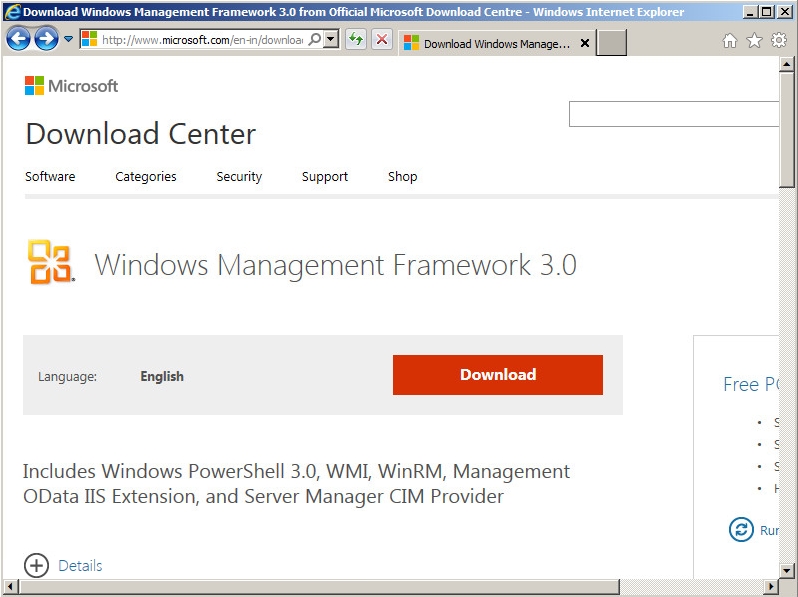The height and width of the screenshot is (597, 798).
Task: Click the address bar URL field
Action: pyautogui.click(x=202, y=40)
